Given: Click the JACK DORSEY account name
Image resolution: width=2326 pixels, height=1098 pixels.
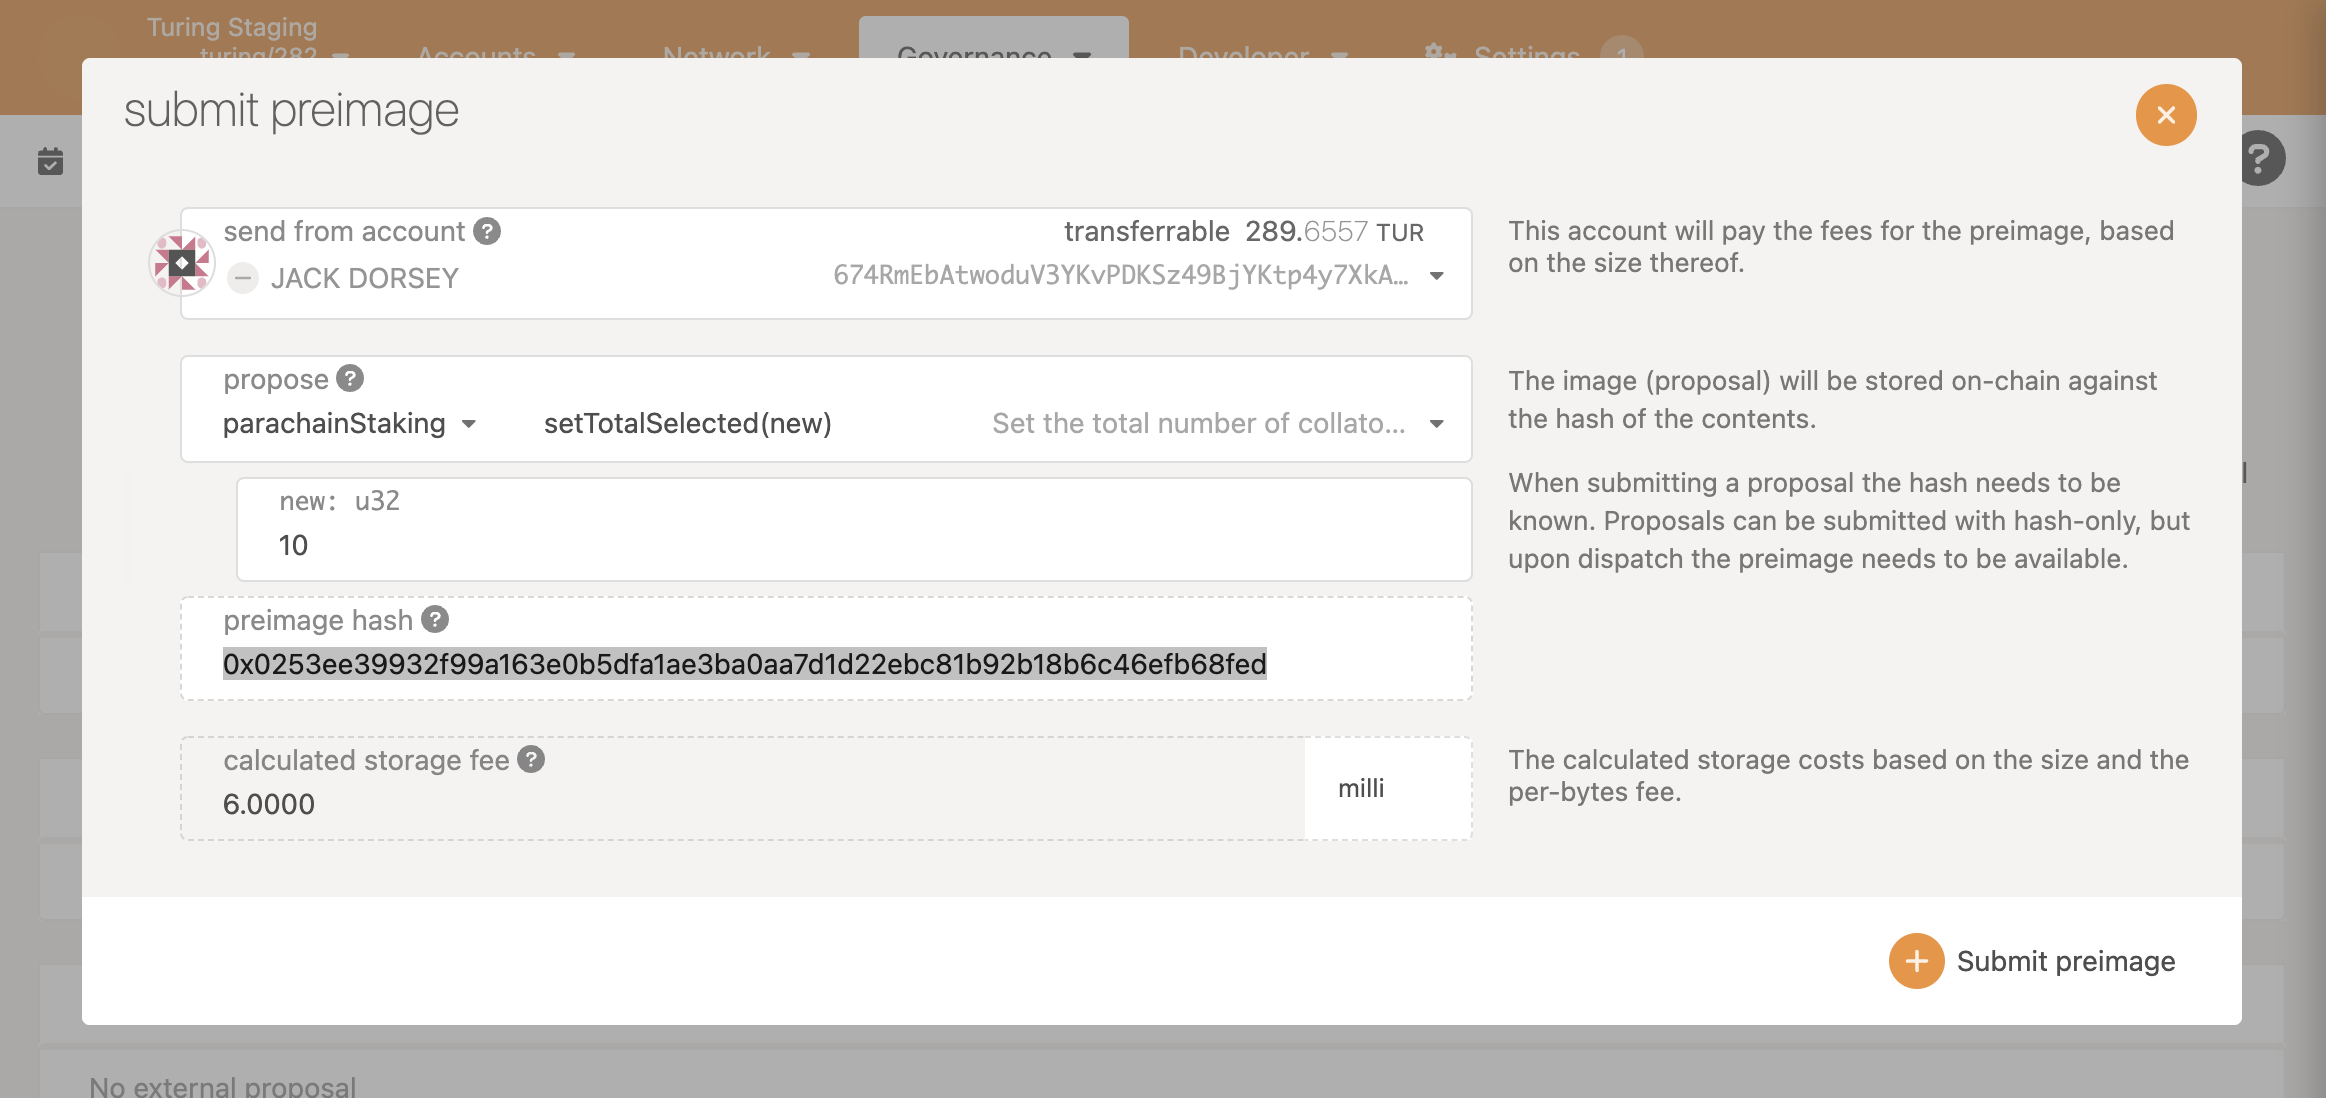Looking at the screenshot, I should tap(365, 278).
